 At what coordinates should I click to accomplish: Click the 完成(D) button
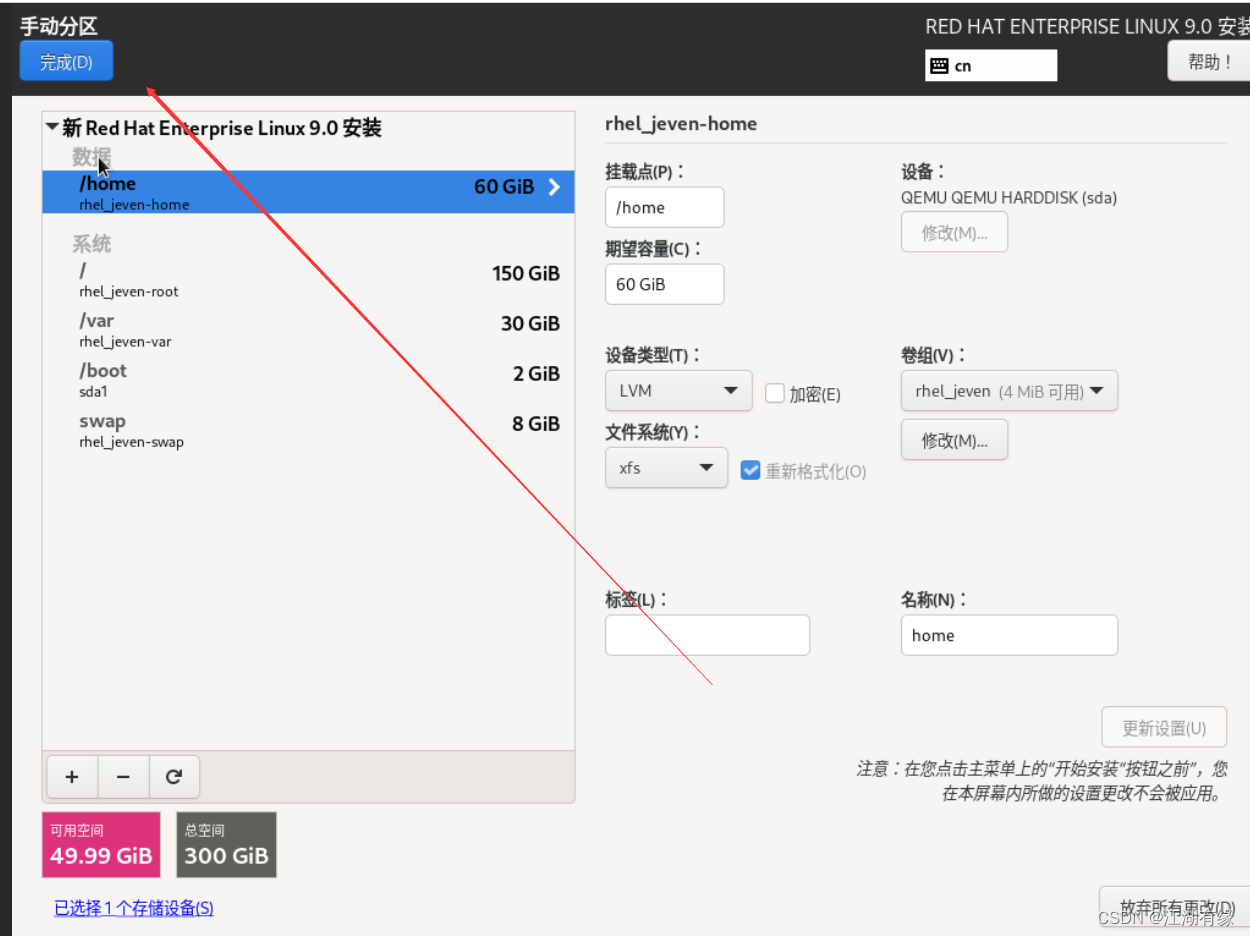pos(66,60)
